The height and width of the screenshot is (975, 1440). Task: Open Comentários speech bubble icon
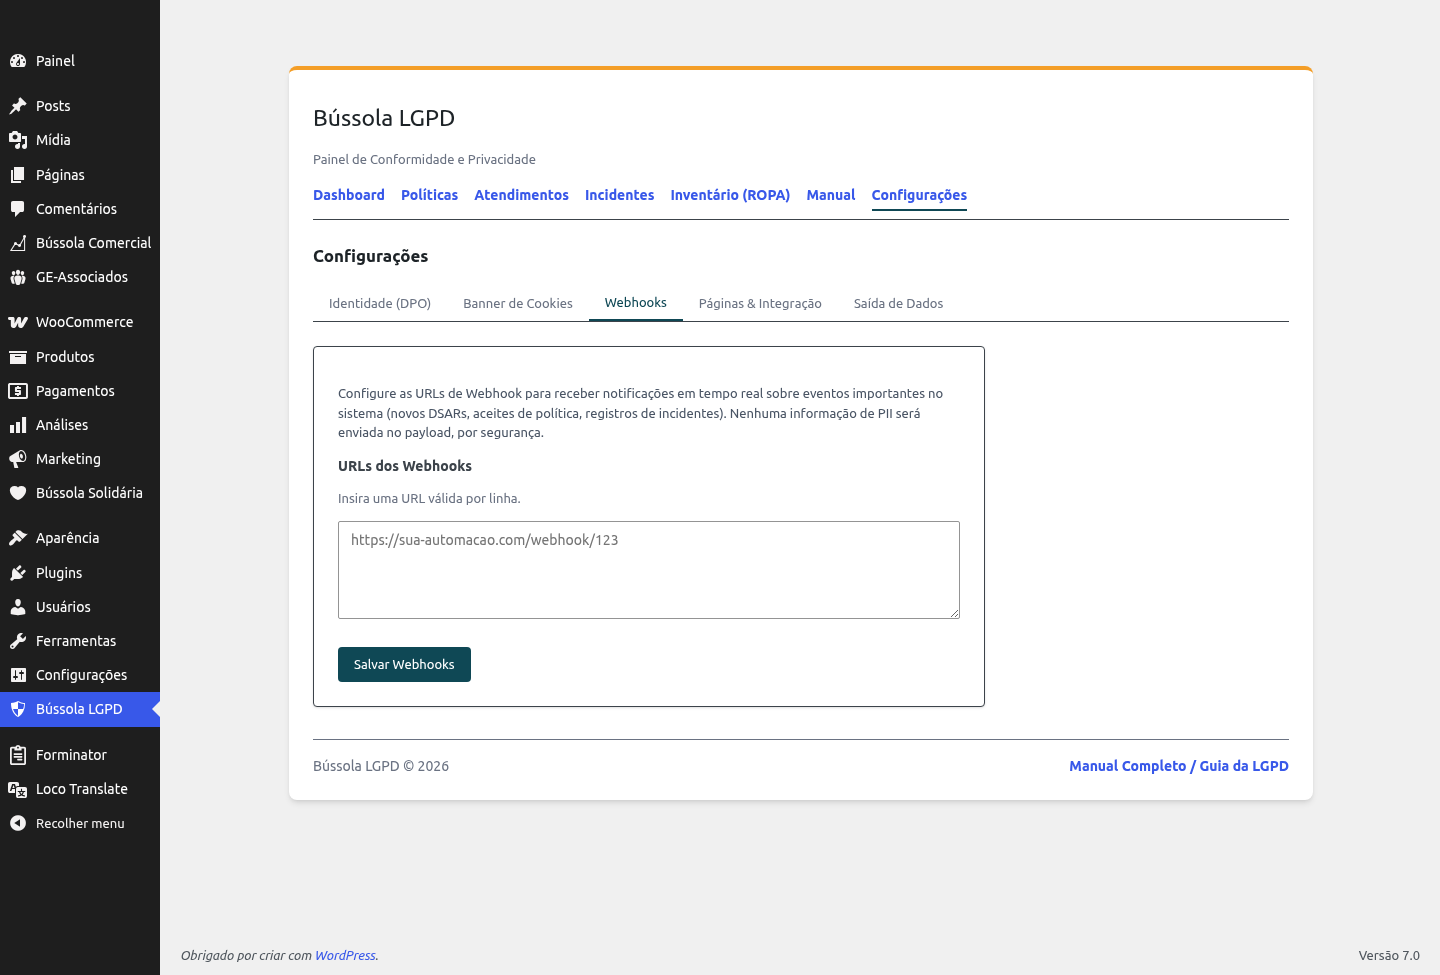(18, 209)
